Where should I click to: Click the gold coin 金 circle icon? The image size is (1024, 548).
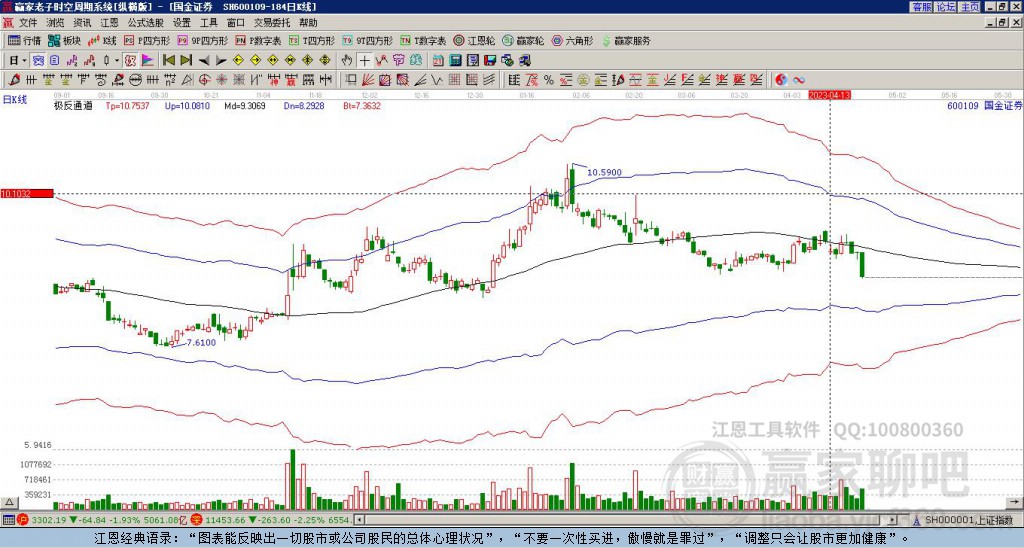click(x=583, y=80)
